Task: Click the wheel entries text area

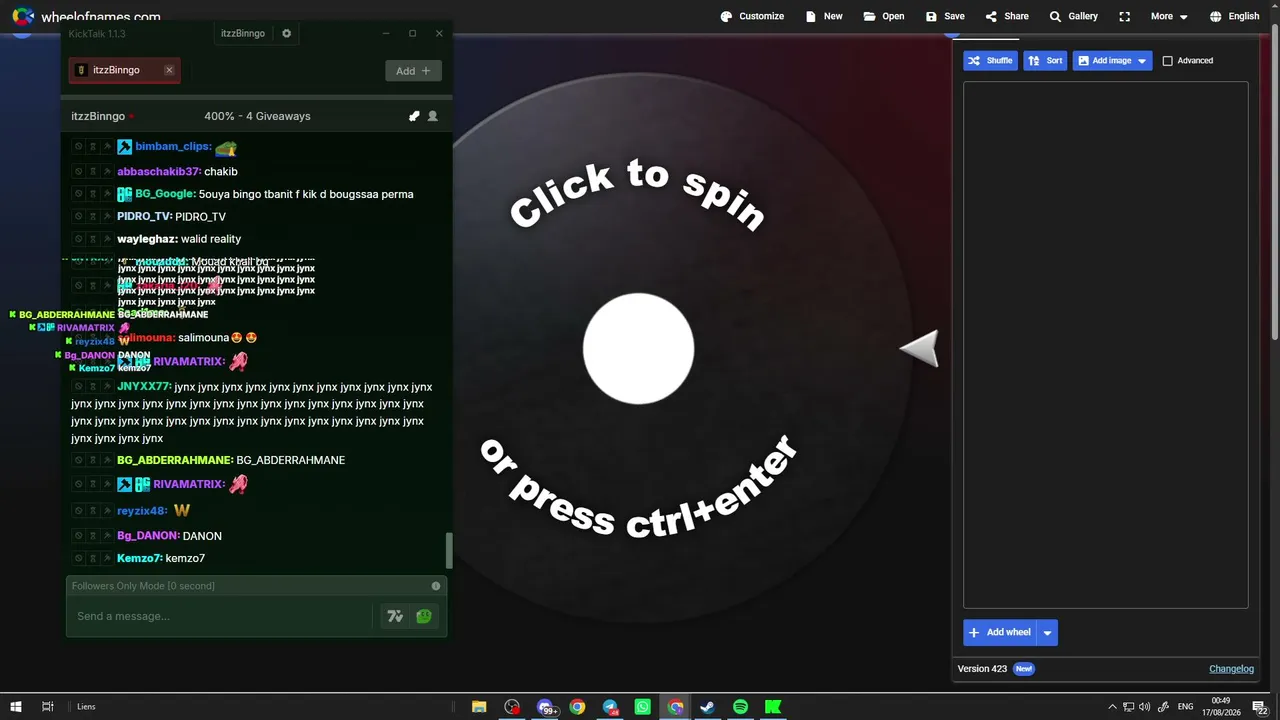Action: (x=1105, y=345)
